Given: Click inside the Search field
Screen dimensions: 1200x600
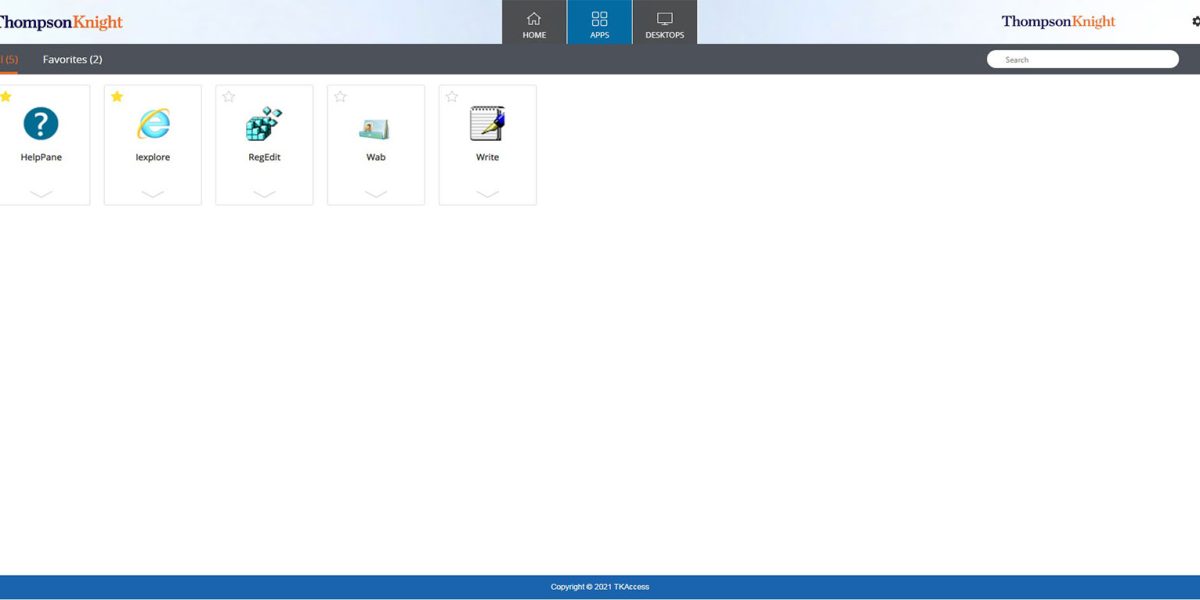Looking at the screenshot, I should tap(1082, 59).
